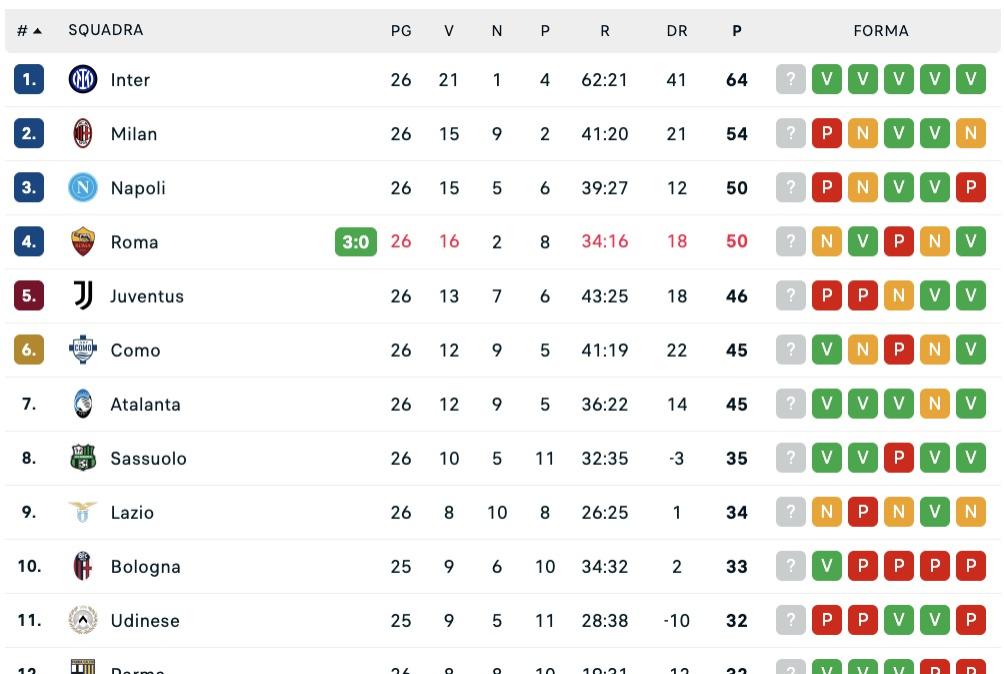Select the Inter club crest
The width and height of the screenshot is (1004, 674).
coord(83,79)
